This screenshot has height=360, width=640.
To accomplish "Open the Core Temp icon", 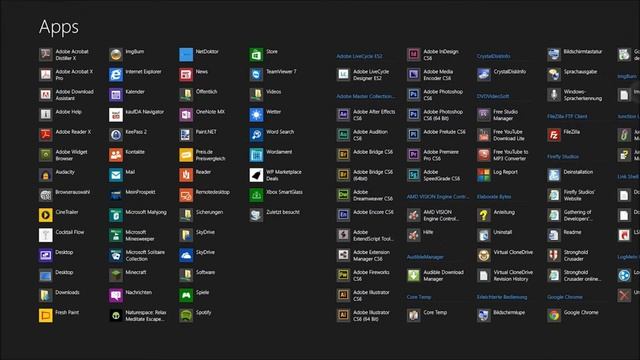I will pos(413,315).
